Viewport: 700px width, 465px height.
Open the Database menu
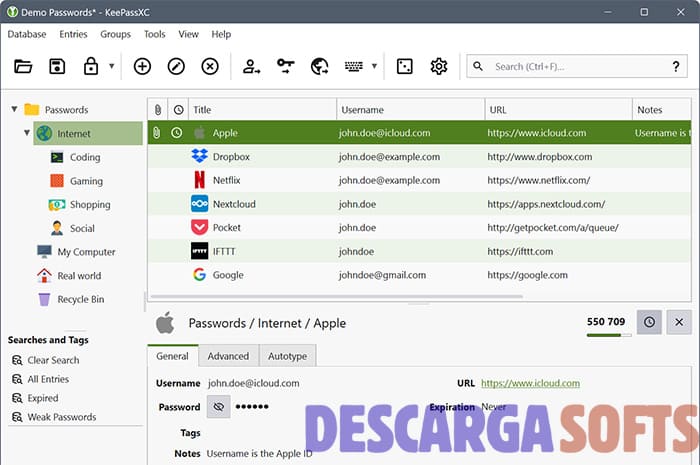[x=27, y=34]
